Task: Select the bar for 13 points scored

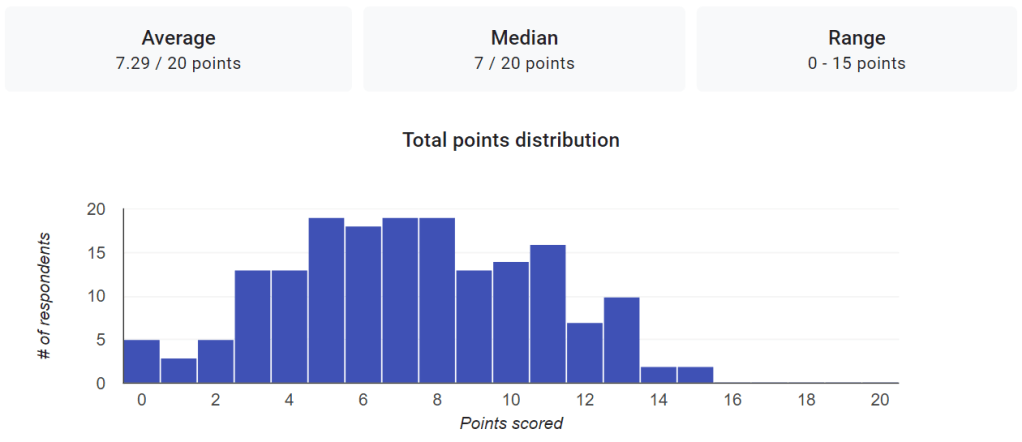Action: coord(621,340)
